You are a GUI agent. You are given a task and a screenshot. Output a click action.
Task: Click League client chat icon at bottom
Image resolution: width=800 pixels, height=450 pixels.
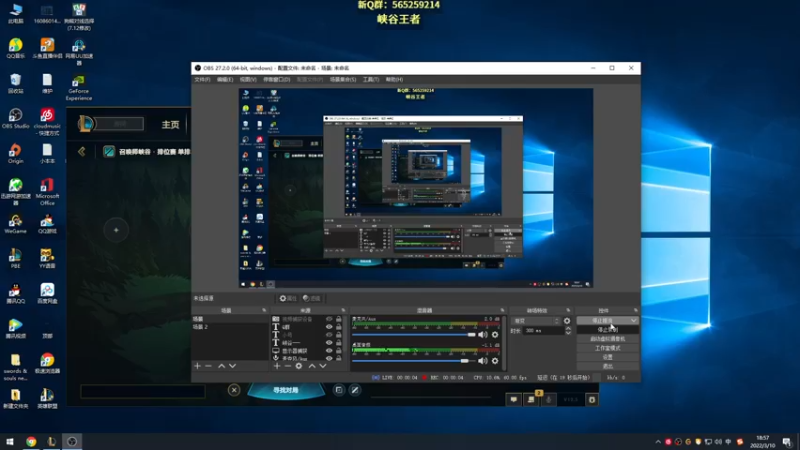tap(514, 399)
